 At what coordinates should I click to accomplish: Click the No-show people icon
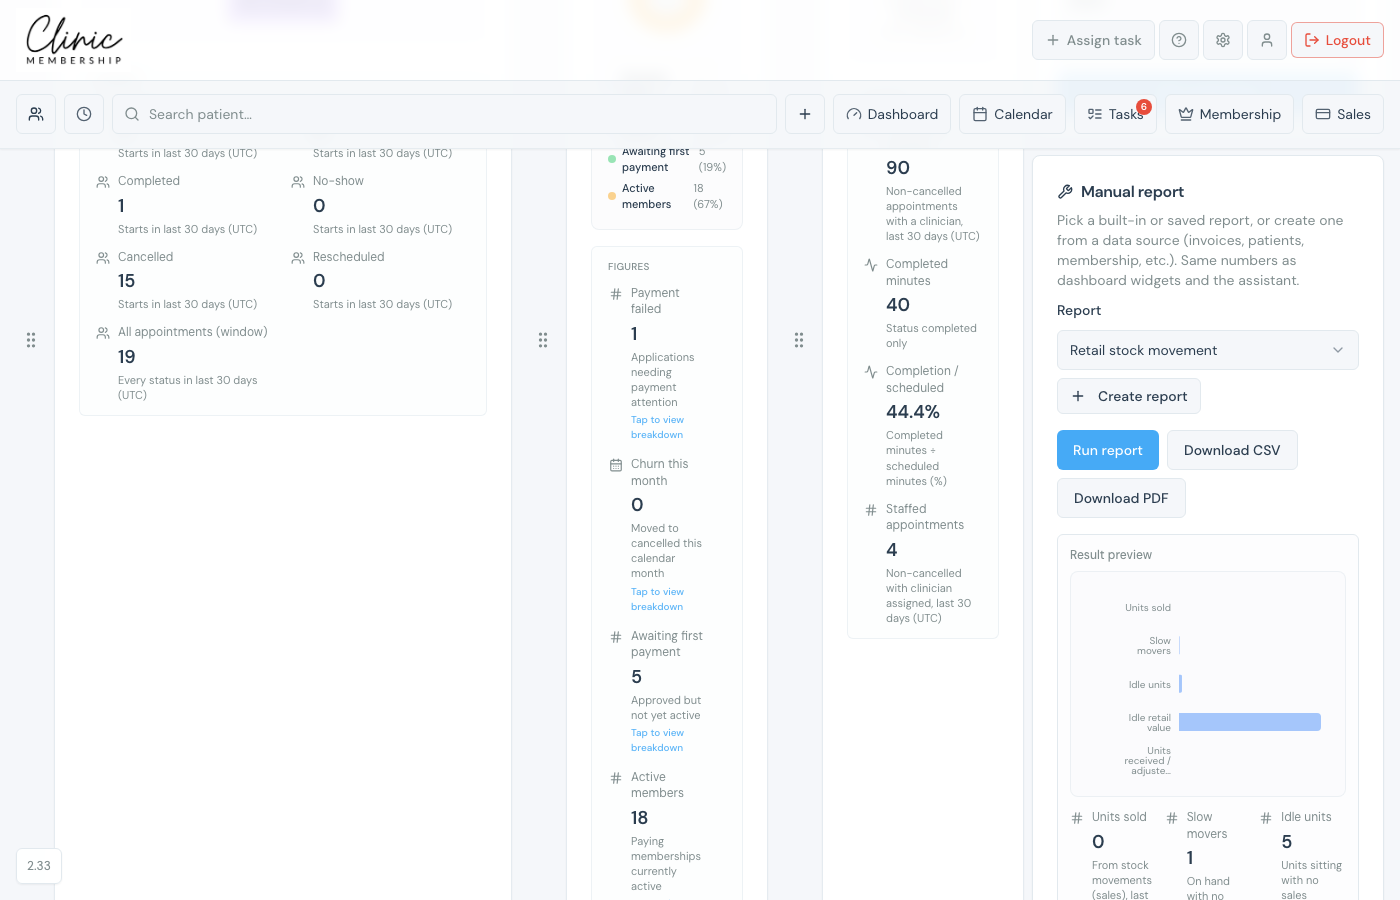click(298, 182)
